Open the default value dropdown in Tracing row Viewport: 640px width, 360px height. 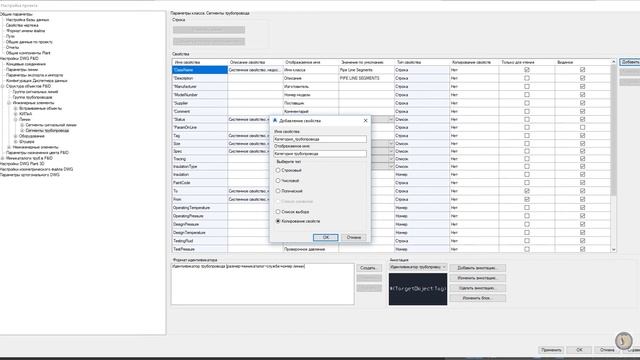[391, 159]
